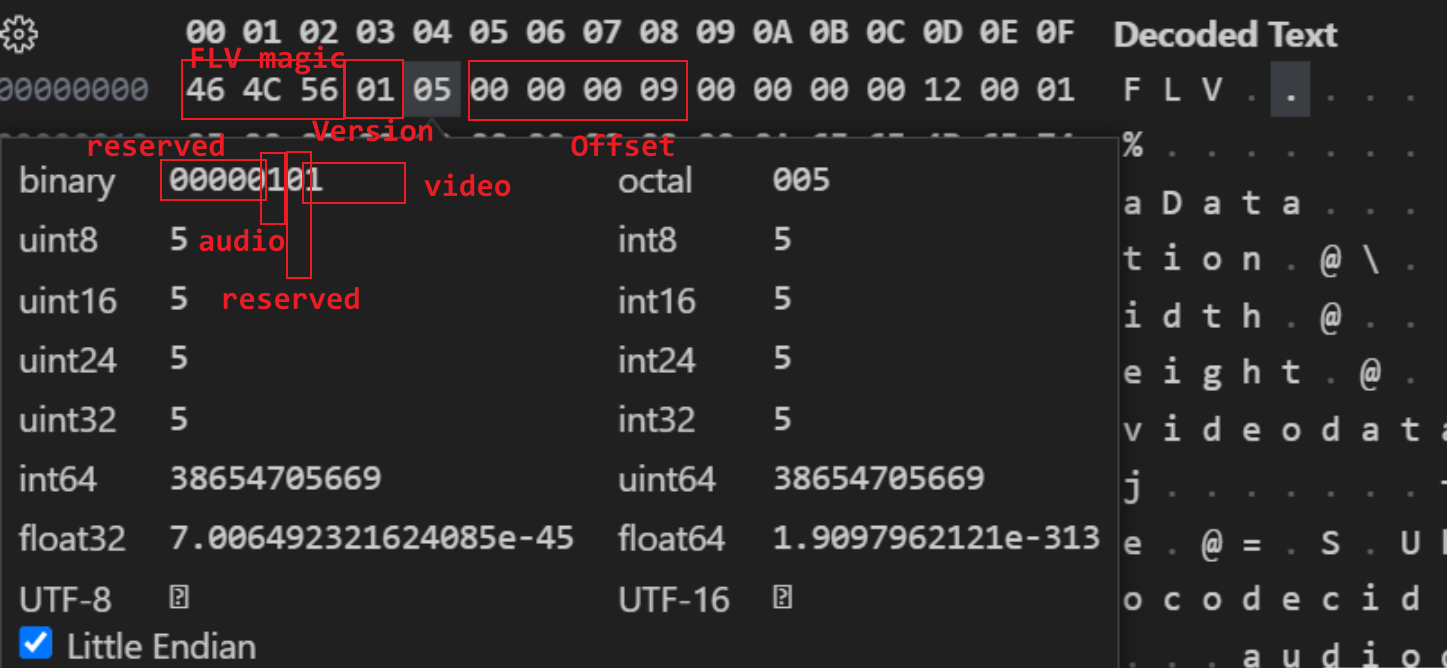
Task: Click the decoded character L
Action: (1172, 91)
